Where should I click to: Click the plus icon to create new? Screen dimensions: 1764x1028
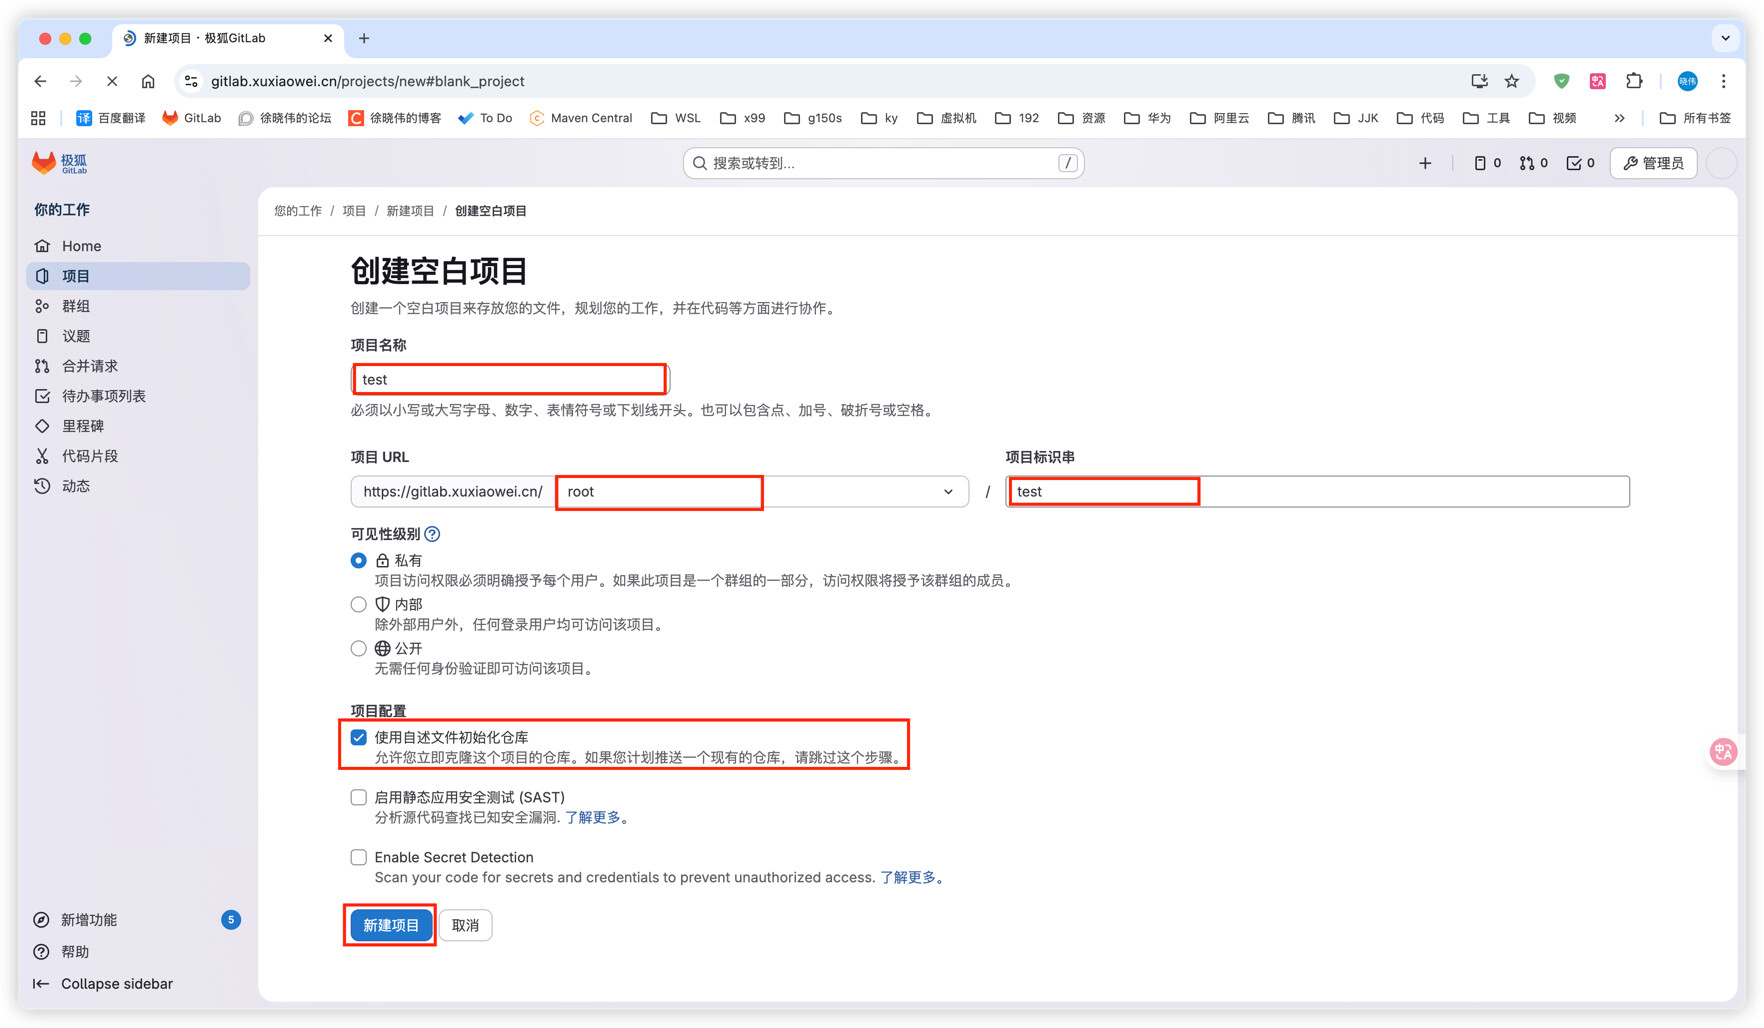[x=1425, y=163]
